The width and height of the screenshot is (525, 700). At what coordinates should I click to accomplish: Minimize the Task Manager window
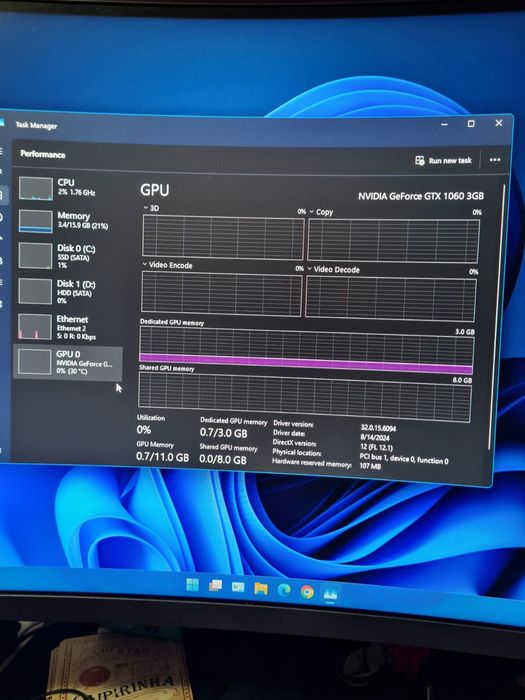(x=444, y=125)
